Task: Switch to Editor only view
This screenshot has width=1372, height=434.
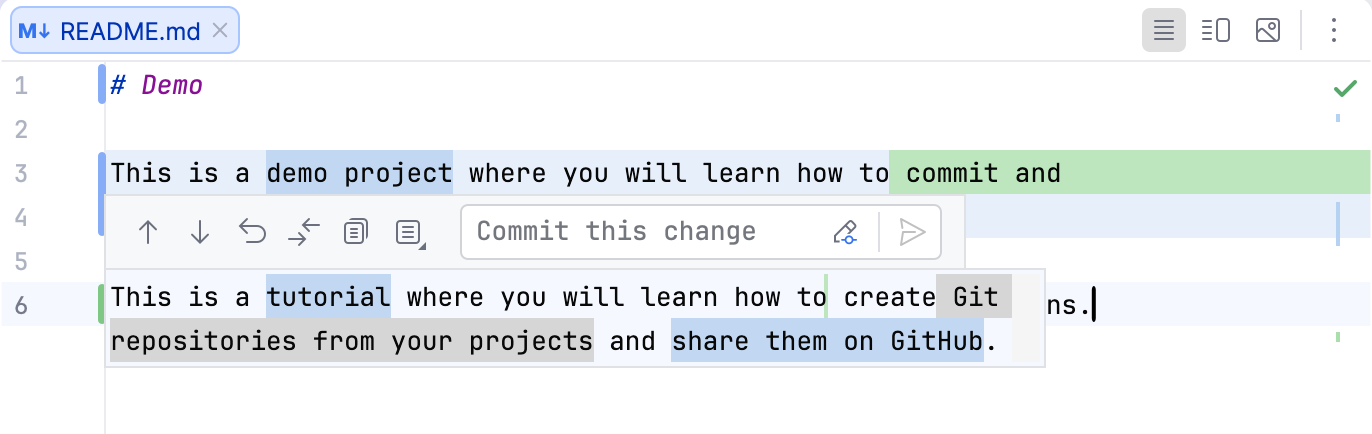Action: point(1163,31)
